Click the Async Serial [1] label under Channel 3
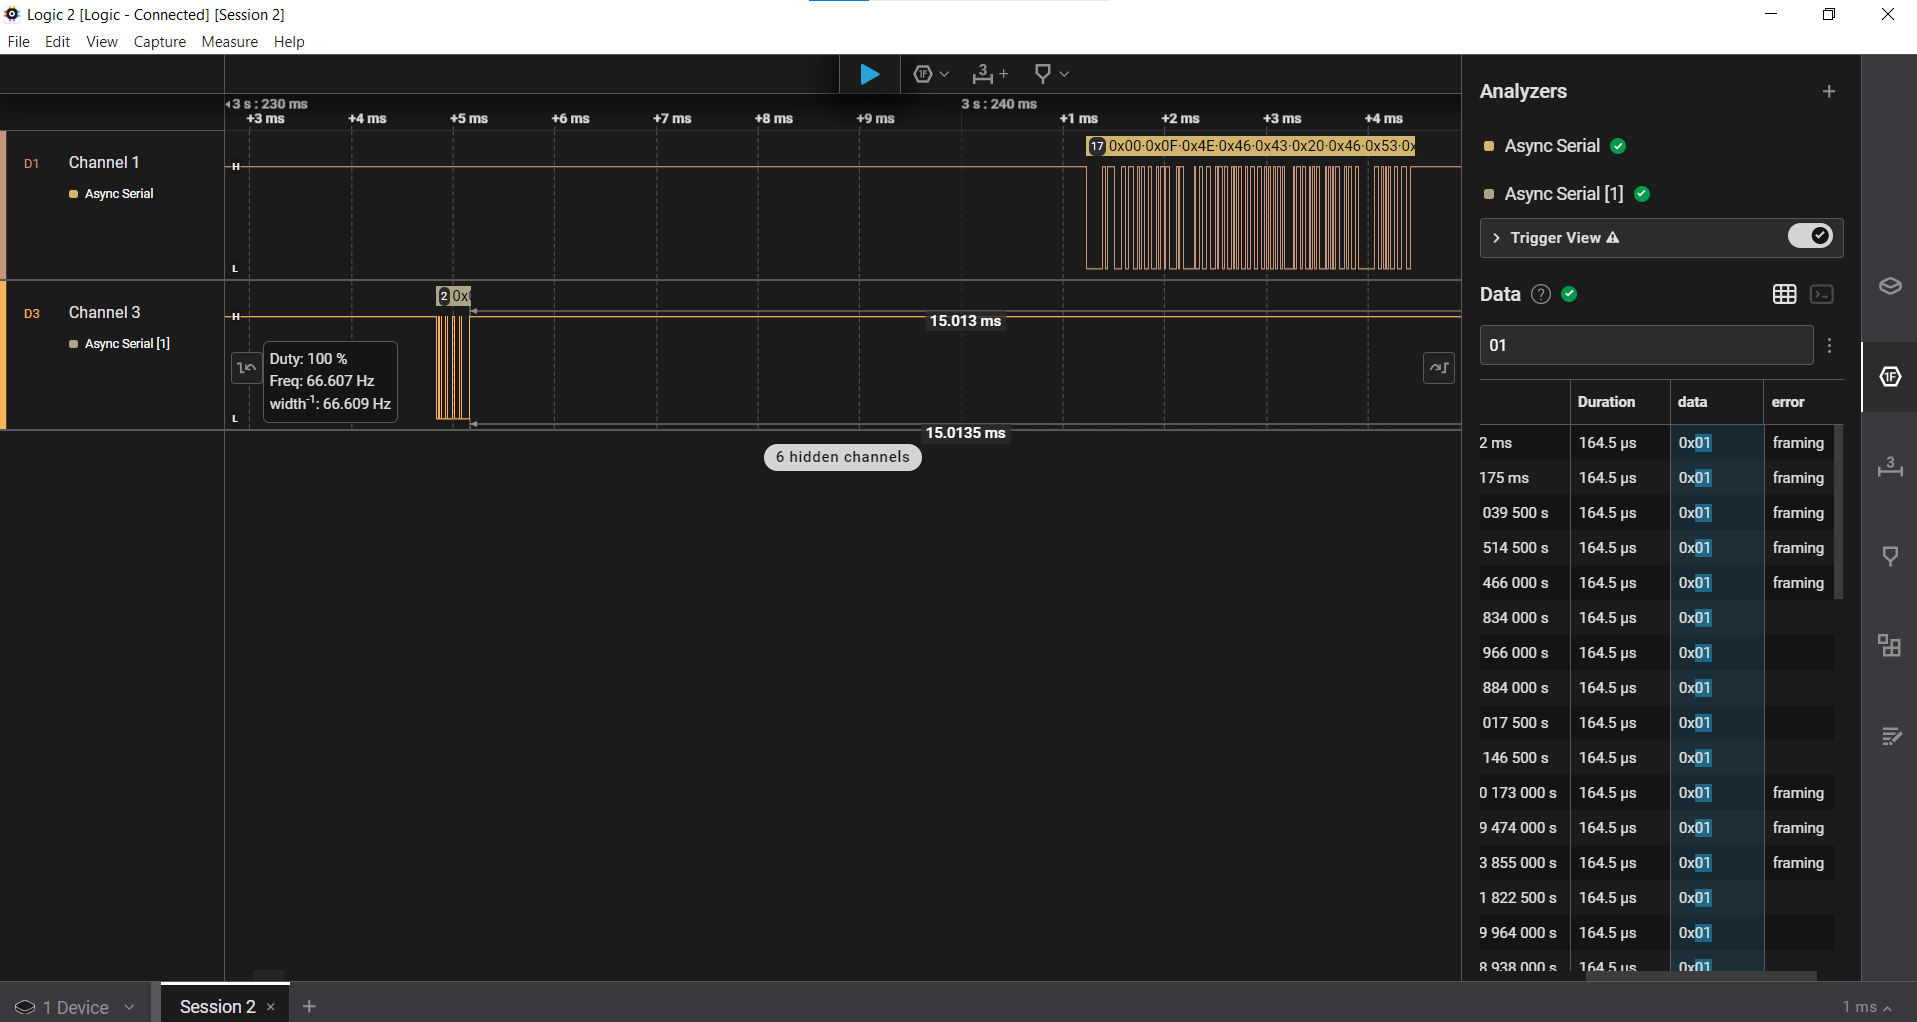 coord(127,344)
